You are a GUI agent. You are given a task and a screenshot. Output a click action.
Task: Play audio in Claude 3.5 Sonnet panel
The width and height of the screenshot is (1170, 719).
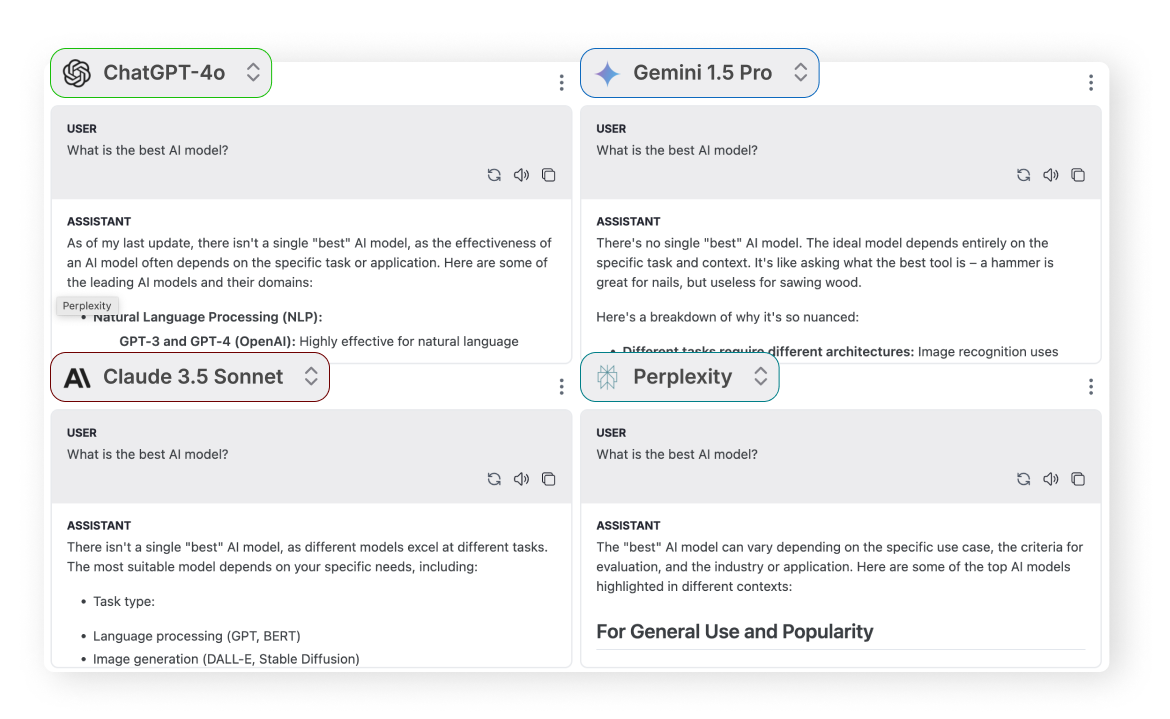coord(521,479)
